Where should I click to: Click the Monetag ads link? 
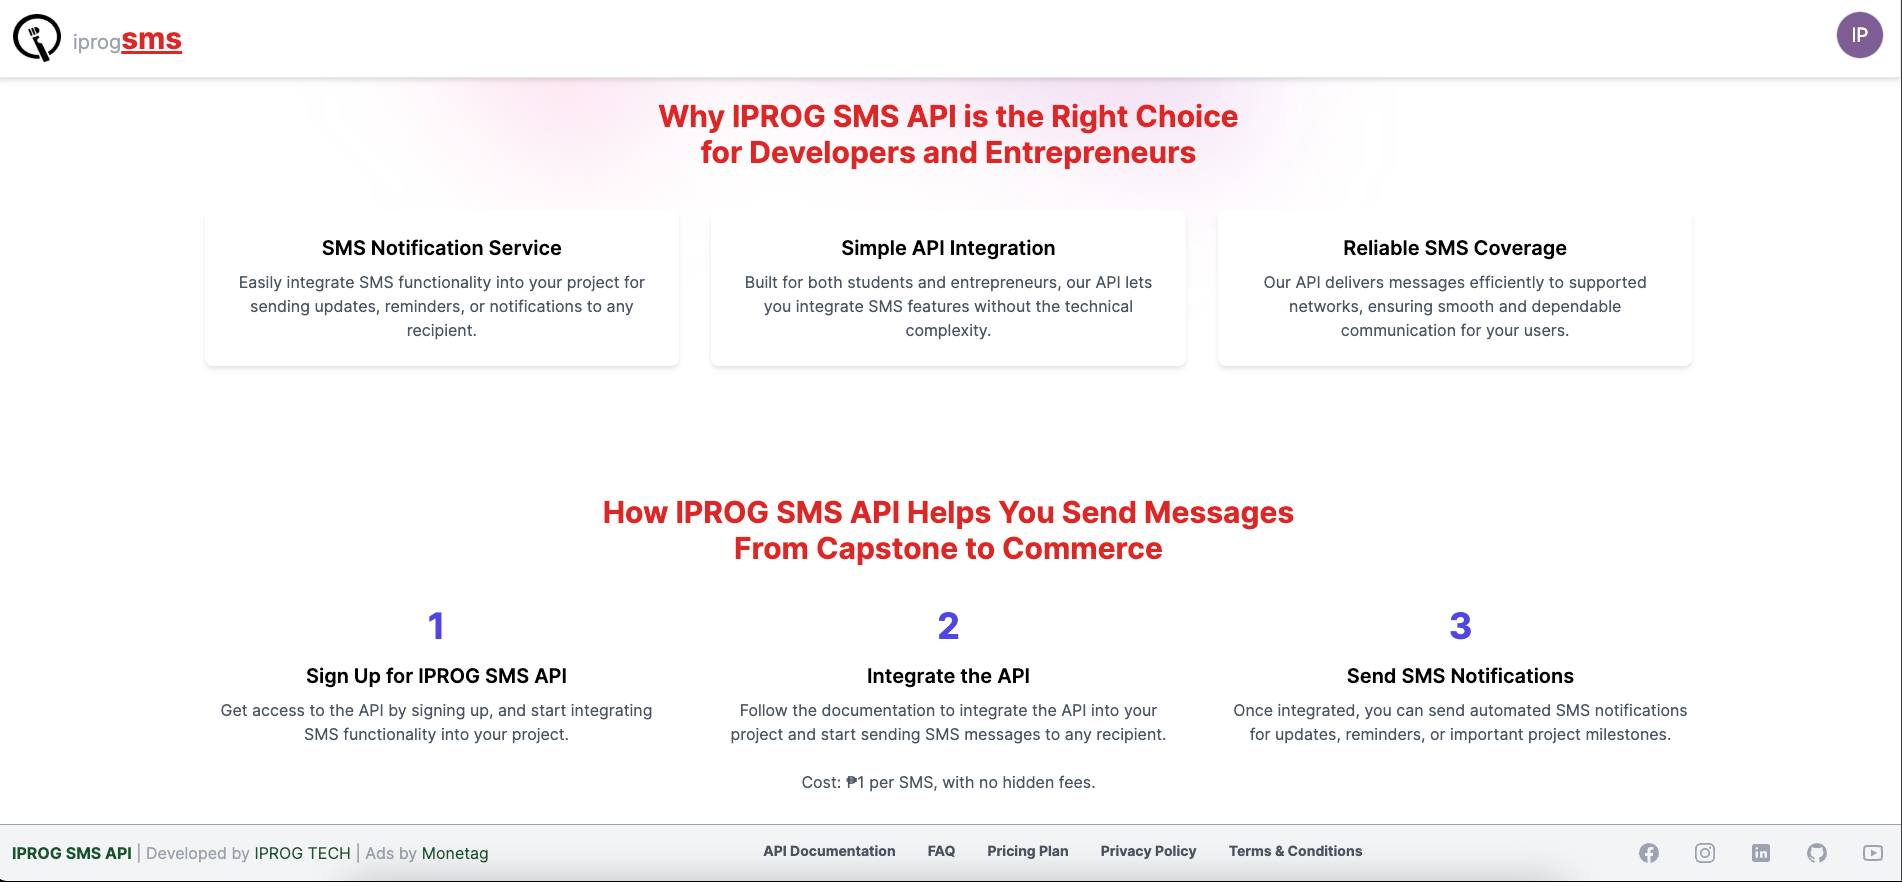455,853
